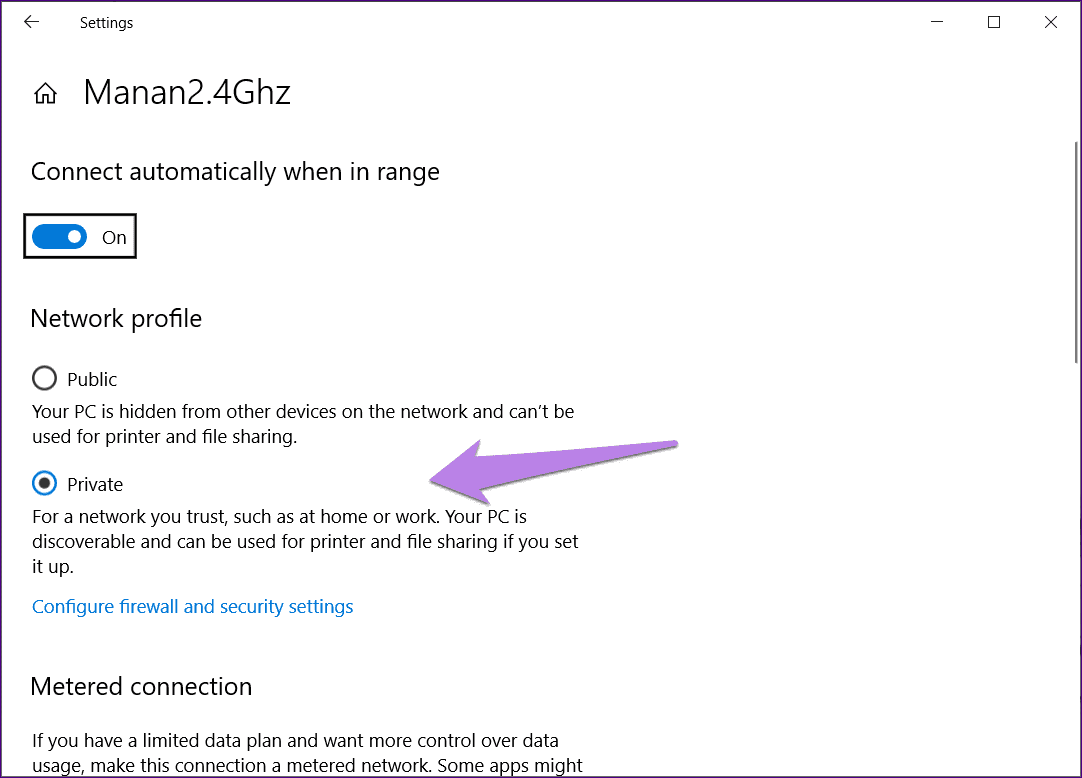Image resolution: width=1082 pixels, height=778 pixels.
Task: Click the home icon beside Manan2.4Ghz
Action: (45, 92)
